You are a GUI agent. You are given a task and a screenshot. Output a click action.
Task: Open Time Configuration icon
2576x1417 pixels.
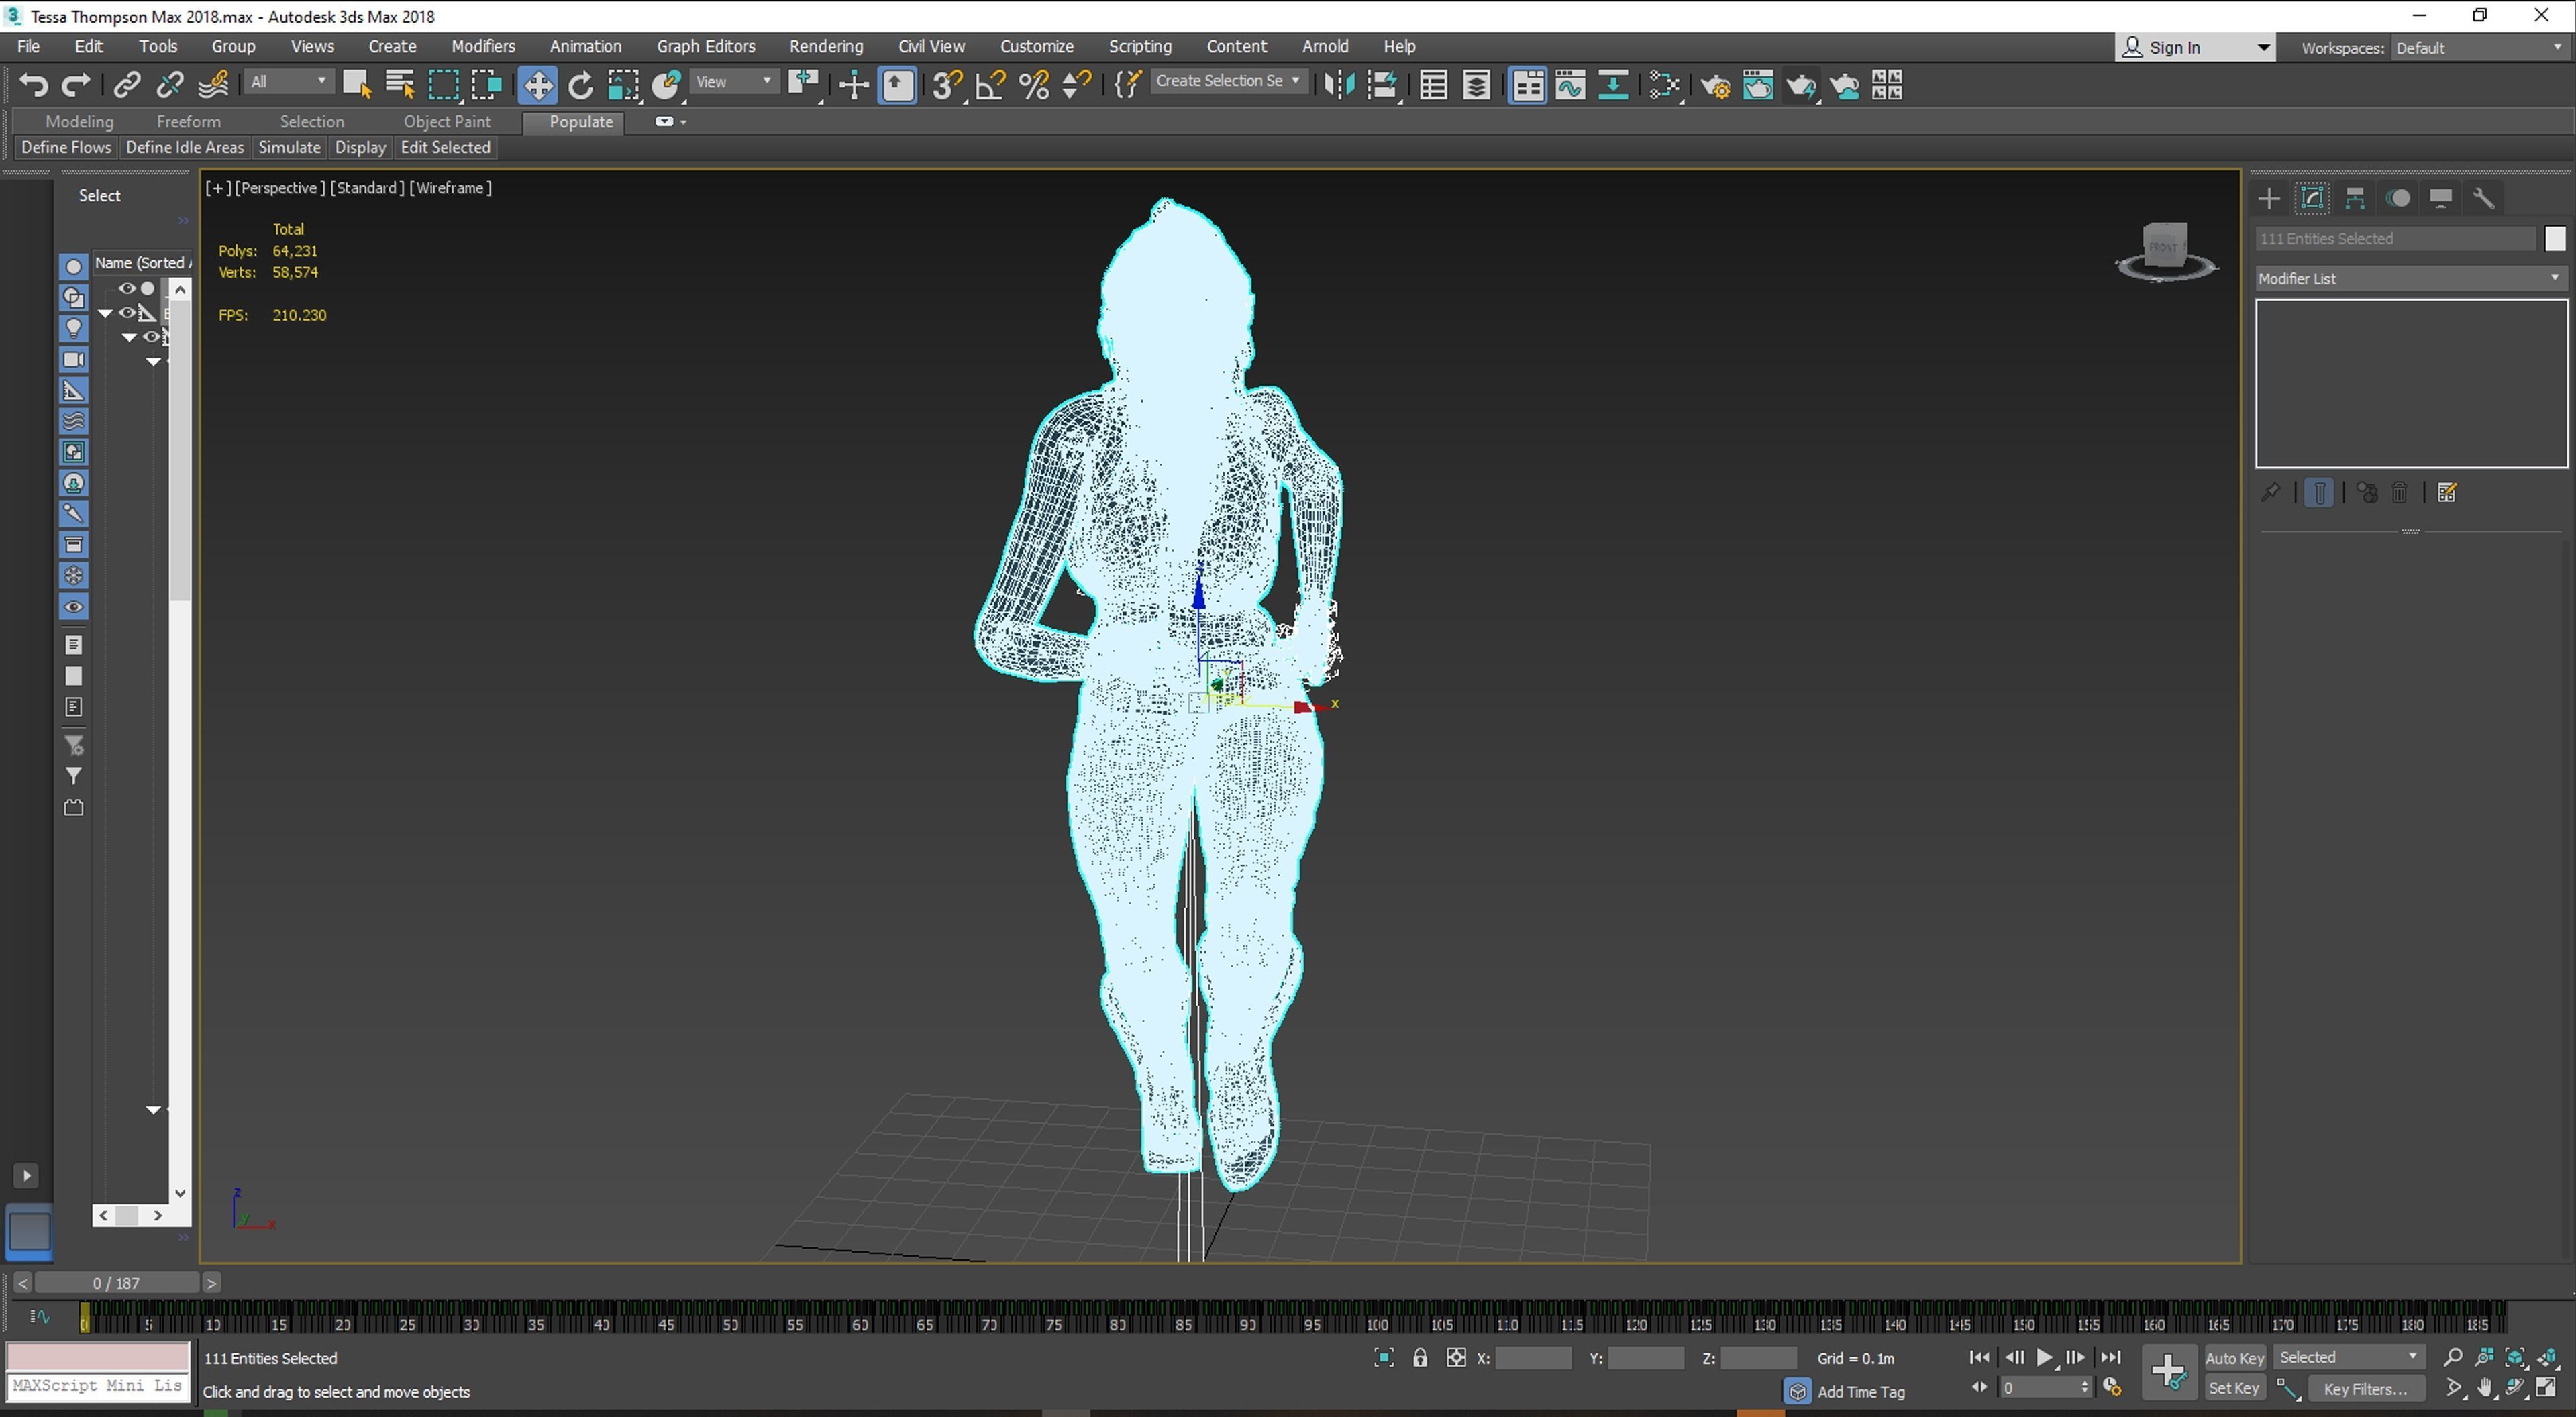pos(2112,1388)
